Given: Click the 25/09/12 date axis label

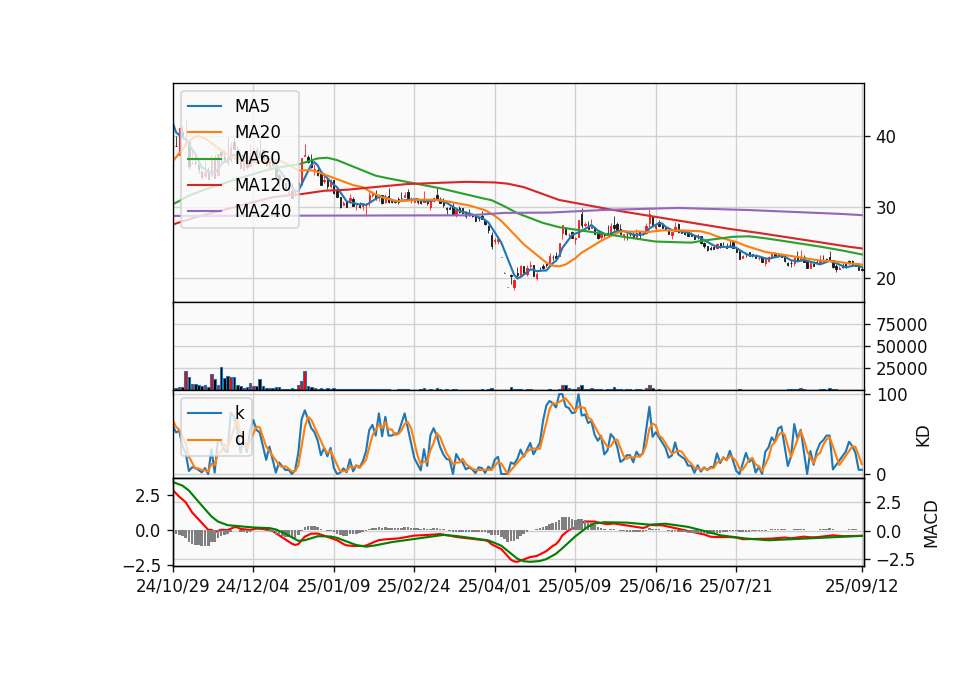Looking at the screenshot, I should [x=861, y=586].
